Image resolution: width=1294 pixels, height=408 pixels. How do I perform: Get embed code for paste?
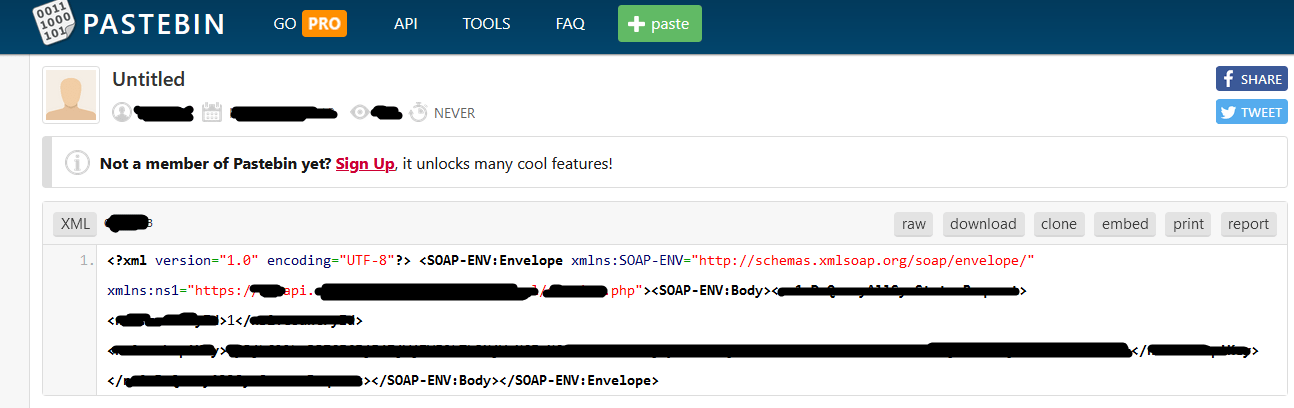point(1125,224)
